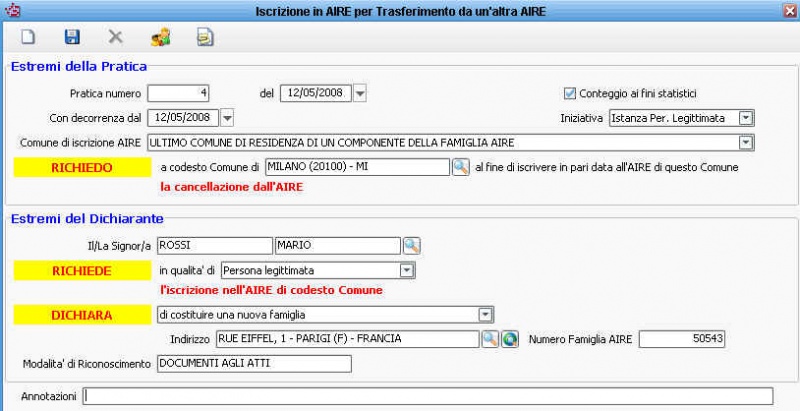This screenshot has height=411, width=800.
Task: Search address magnifier beside Indirizzo field
Action: click(x=490, y=339)
